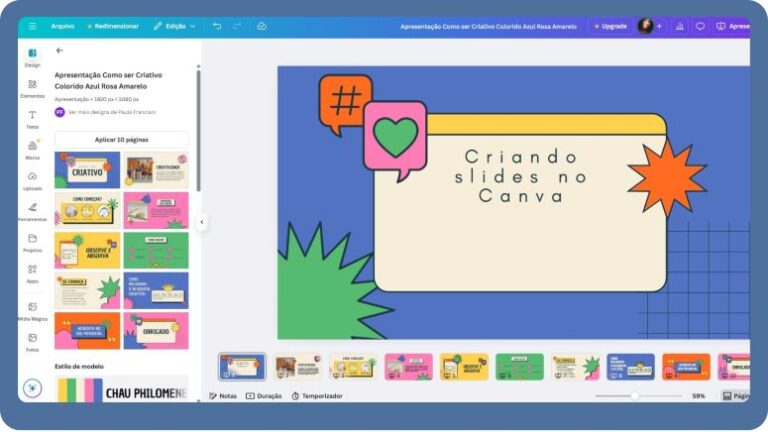The width and height of the screenshot is (768, 432).
Task: Open the Notas panel
Action: pos(223,396)
